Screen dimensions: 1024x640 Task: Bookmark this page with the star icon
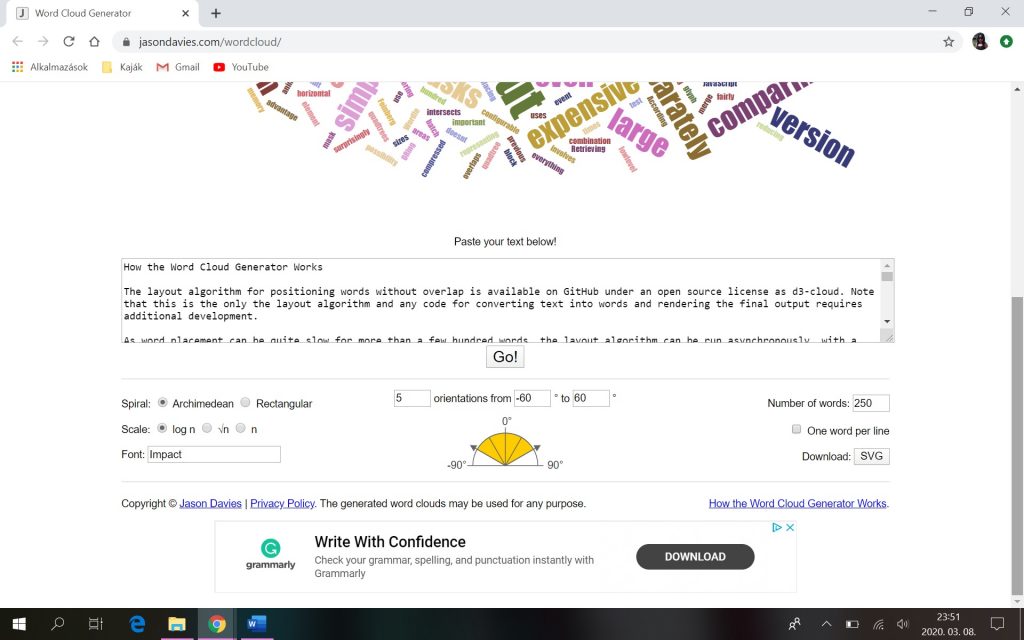[948, 42]
